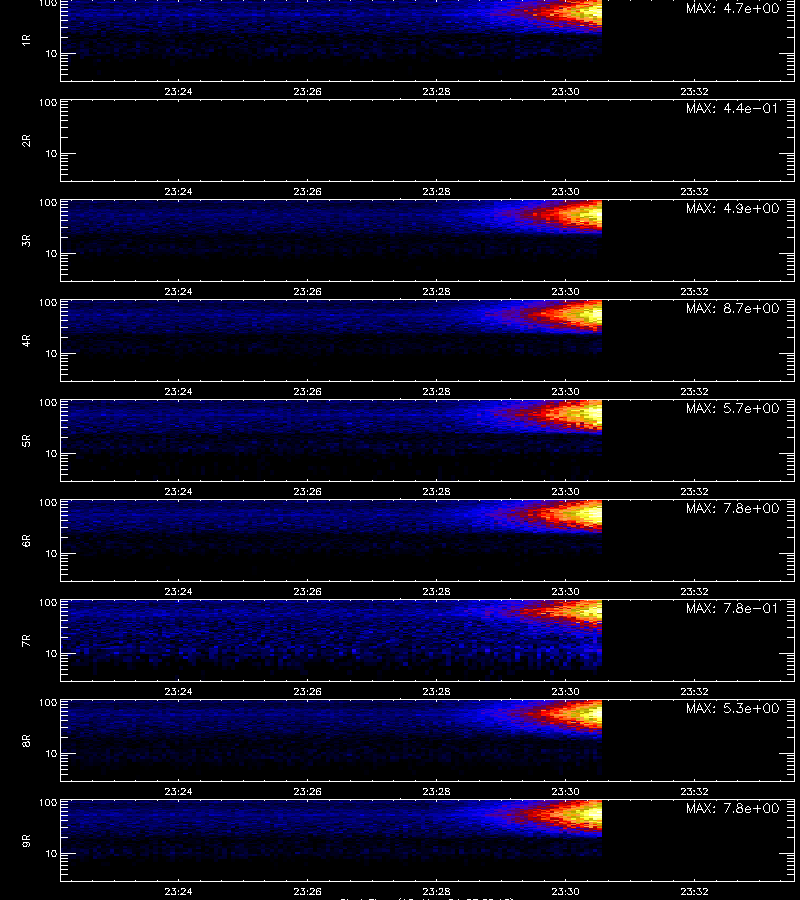Click the 100 y-axis label of panel 9R
This screenshot has width=800, height=900.
click(x=48, y=802)
